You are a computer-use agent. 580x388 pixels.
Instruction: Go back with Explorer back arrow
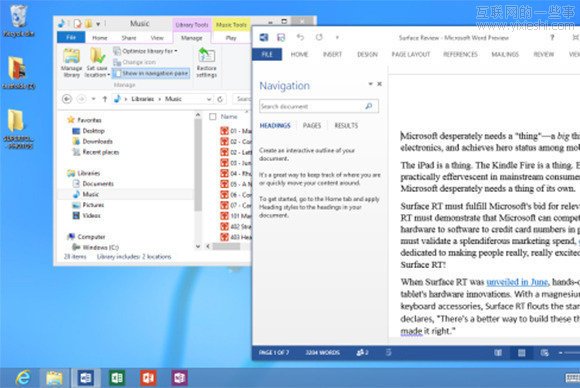67,99
